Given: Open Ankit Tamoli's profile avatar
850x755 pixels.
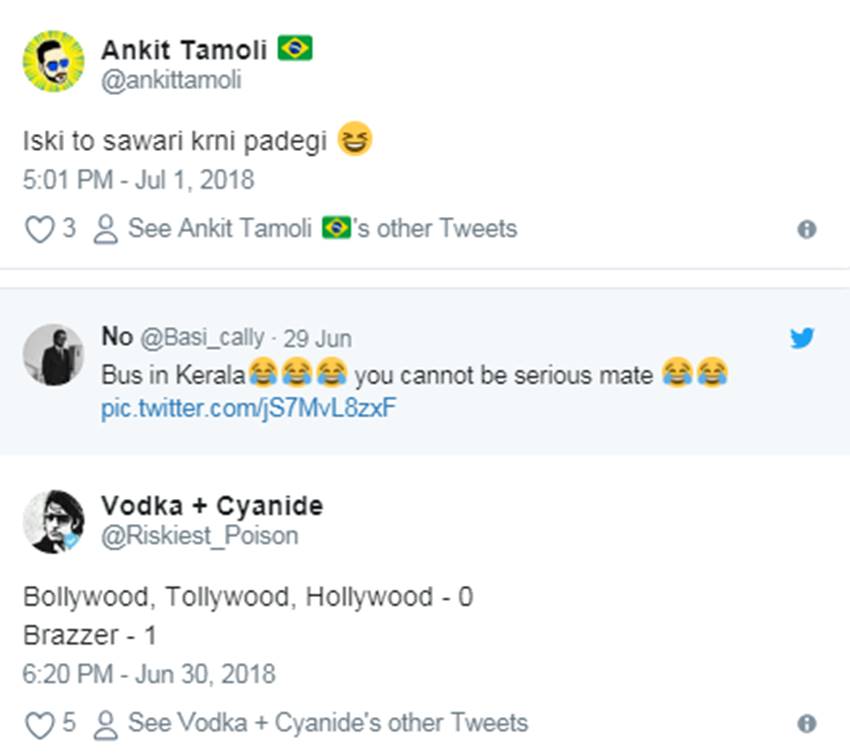Looking at the screenshot, I should [x=53, y=61].
